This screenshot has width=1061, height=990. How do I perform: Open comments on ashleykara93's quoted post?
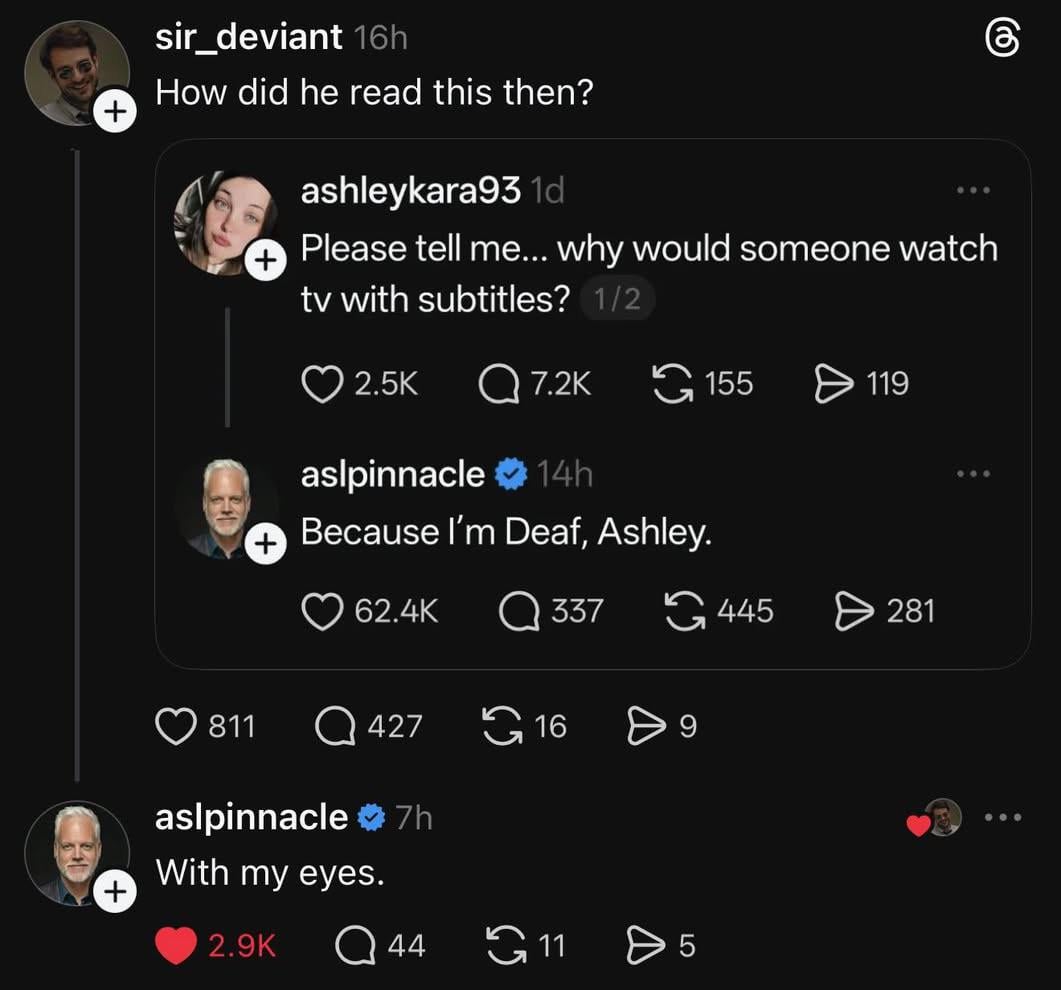tap(497, 383)
